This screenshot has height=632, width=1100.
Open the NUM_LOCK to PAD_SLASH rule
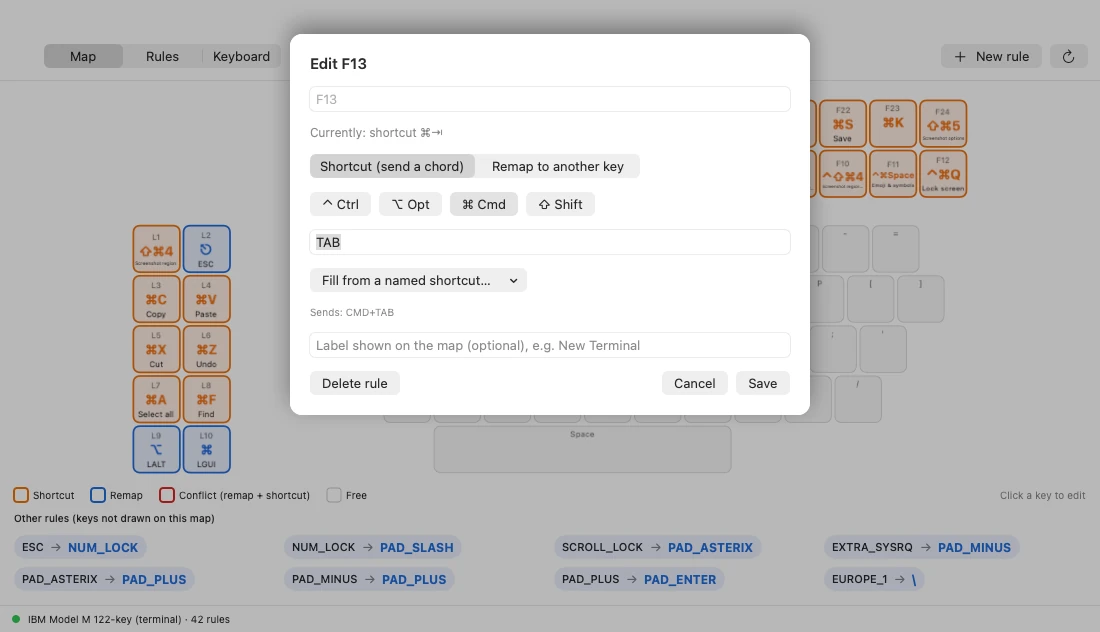click(373, 547)
